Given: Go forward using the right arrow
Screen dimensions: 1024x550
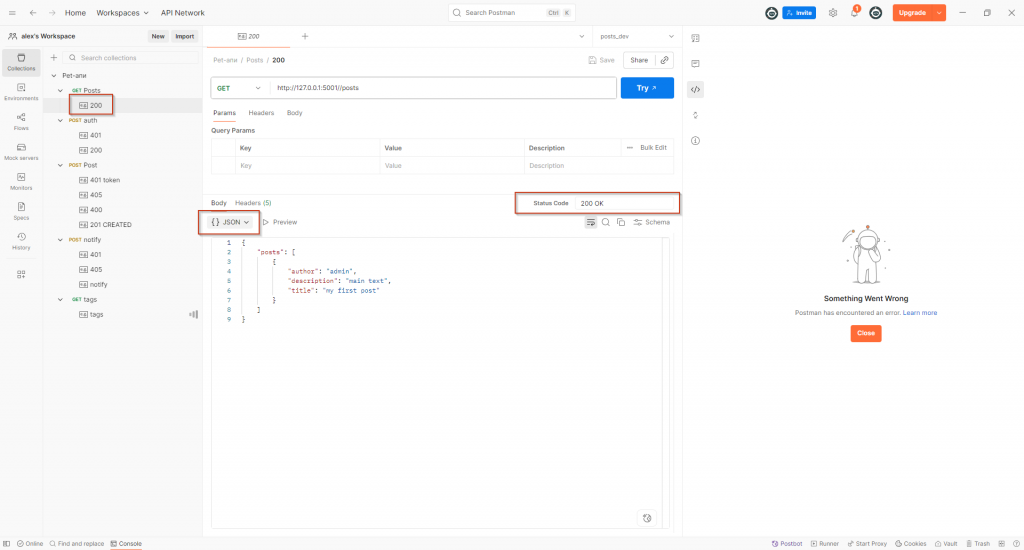Looking at the screenshot, I should tap(52, 12).
